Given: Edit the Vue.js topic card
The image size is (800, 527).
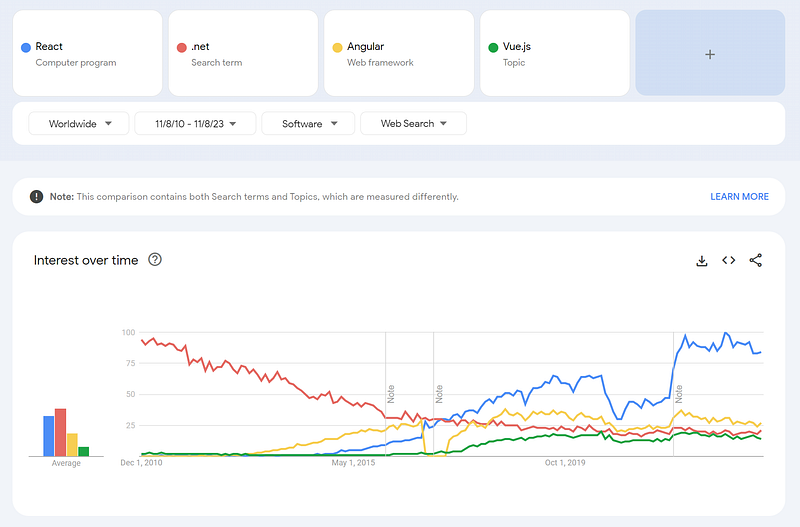Looking at the screenshot, I should coord(555,53).
